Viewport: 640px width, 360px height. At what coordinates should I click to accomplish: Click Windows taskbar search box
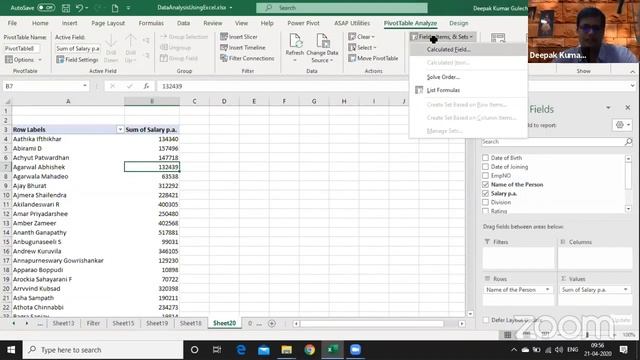click(x=103, y=350)
